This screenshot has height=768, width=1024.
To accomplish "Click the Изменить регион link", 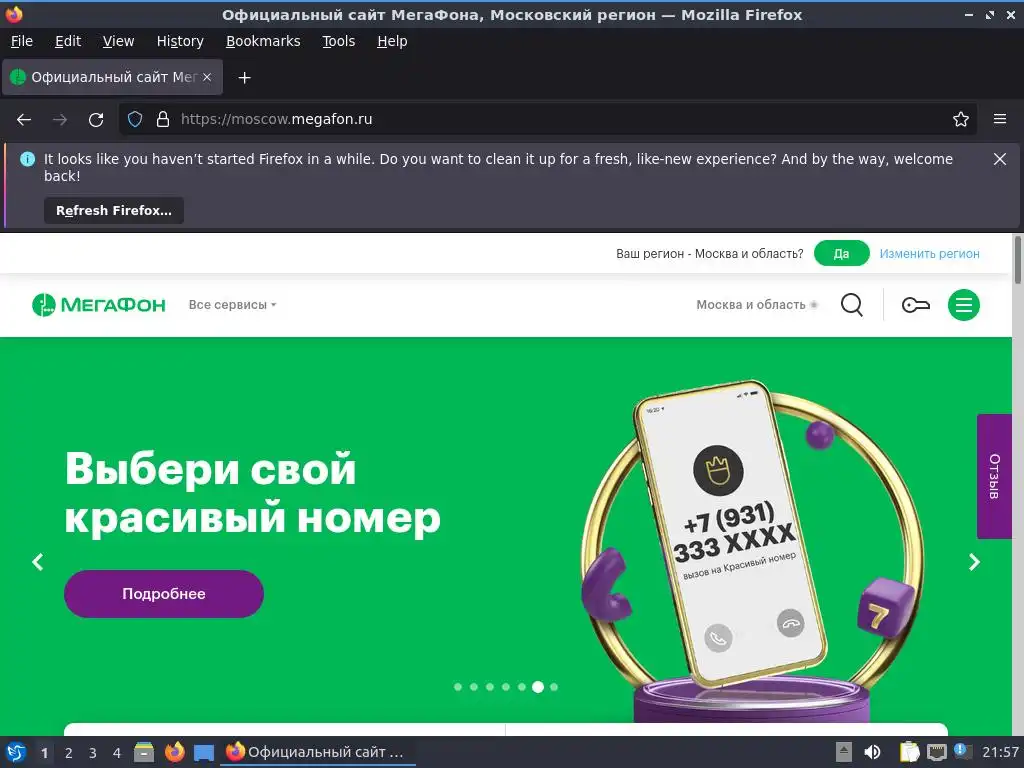I will (x=929, y=253).
